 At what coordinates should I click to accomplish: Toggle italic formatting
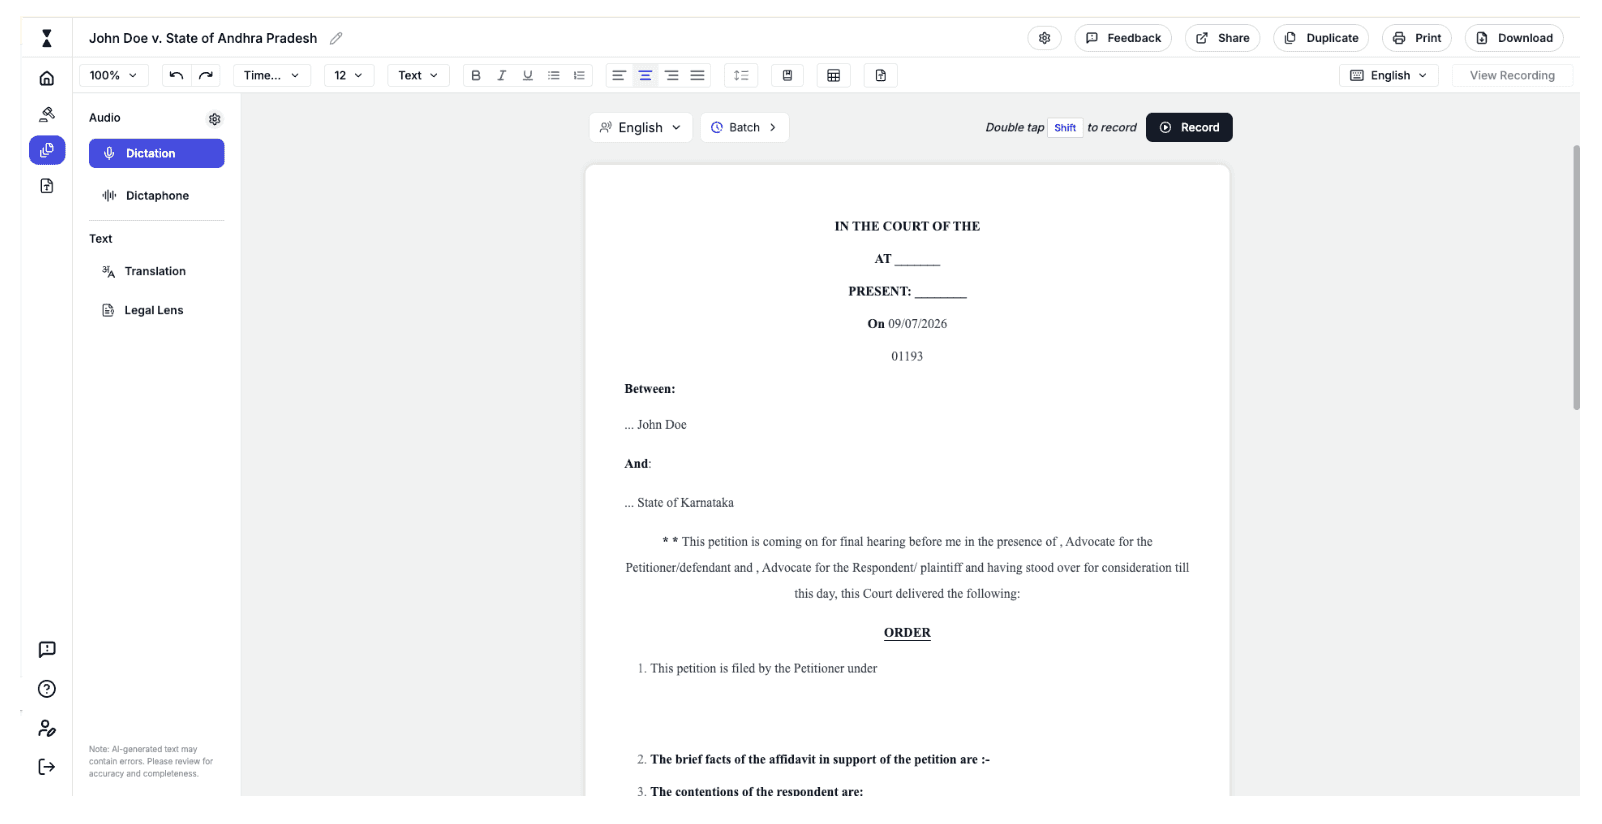coord(502,75)
